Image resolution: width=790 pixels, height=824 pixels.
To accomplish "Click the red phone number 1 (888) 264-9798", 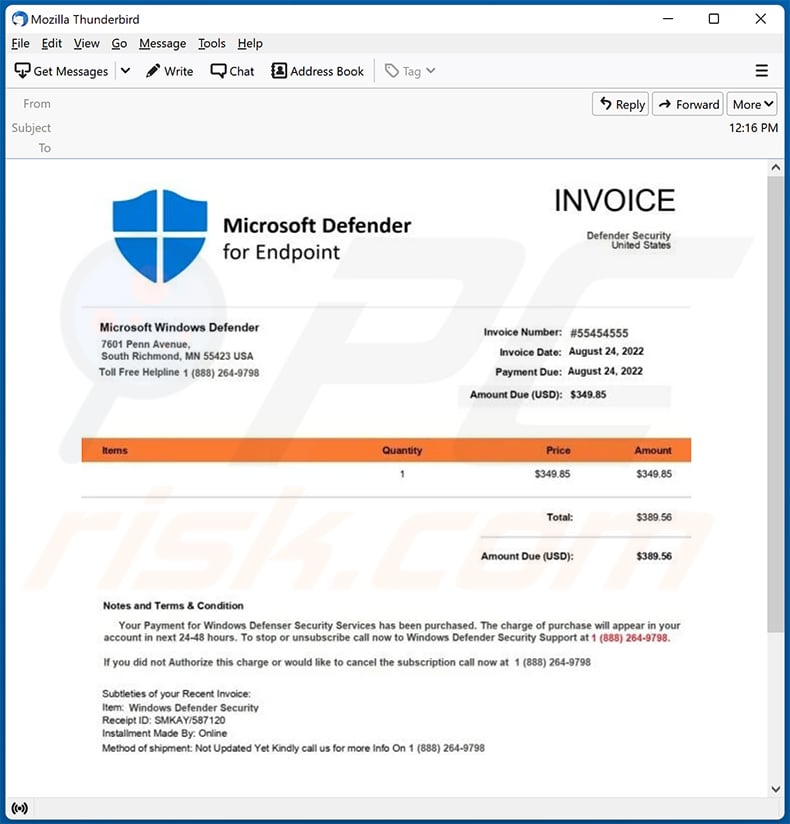I will tap(630, 638).
